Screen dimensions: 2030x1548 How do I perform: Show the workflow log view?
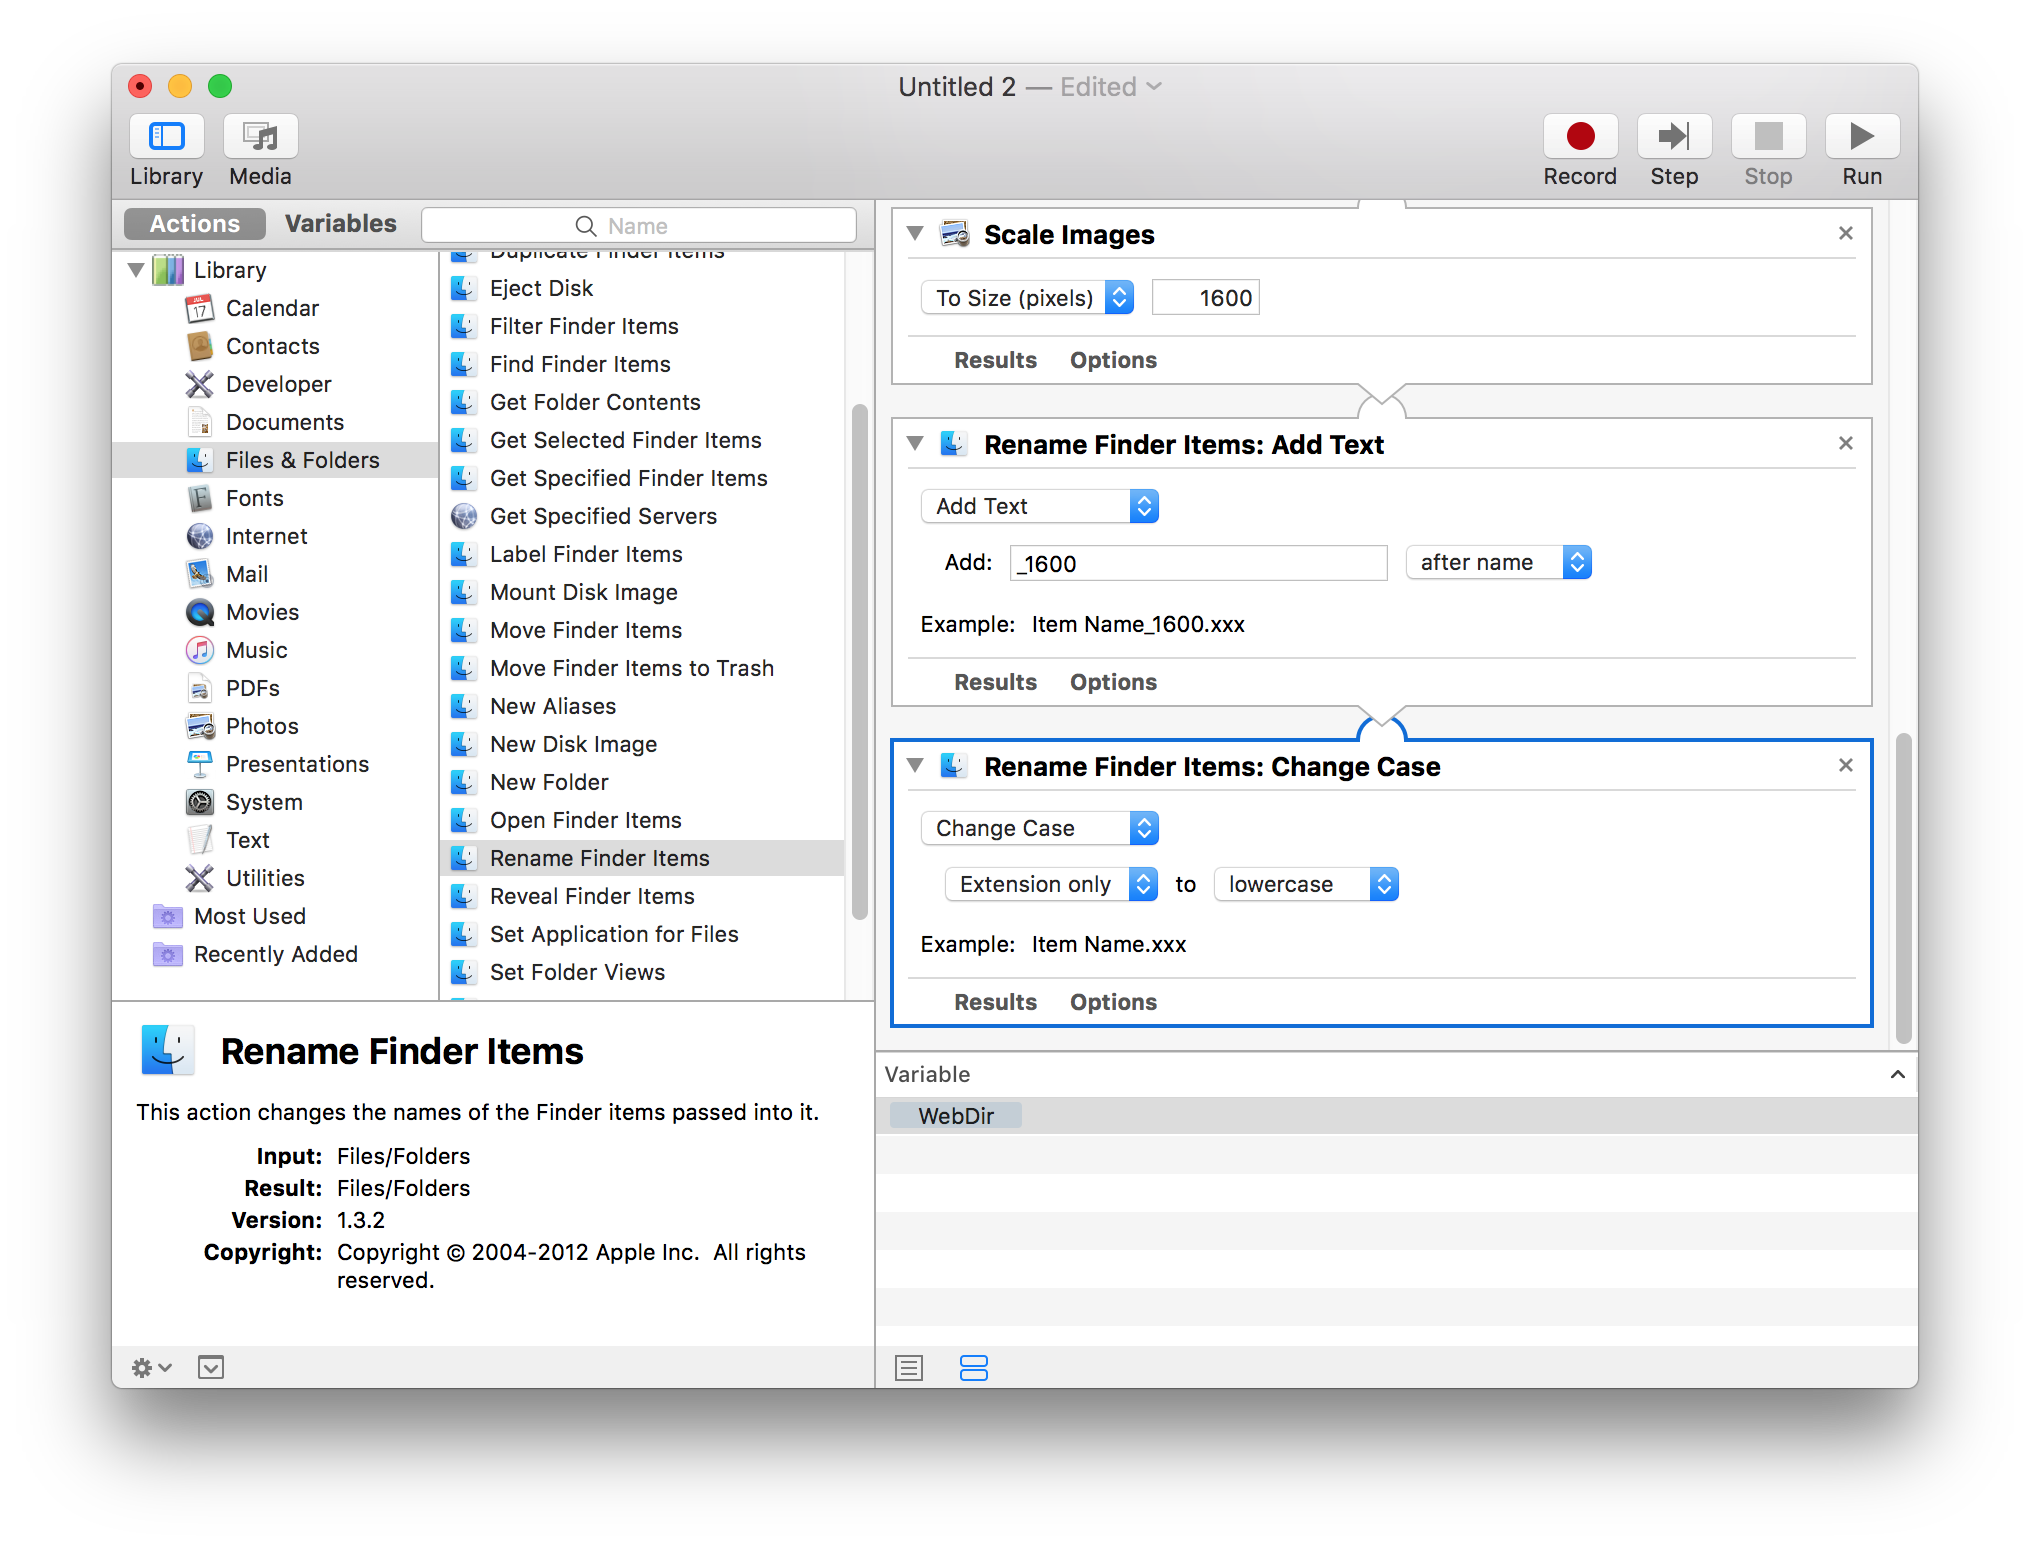tap(909, 1367)
